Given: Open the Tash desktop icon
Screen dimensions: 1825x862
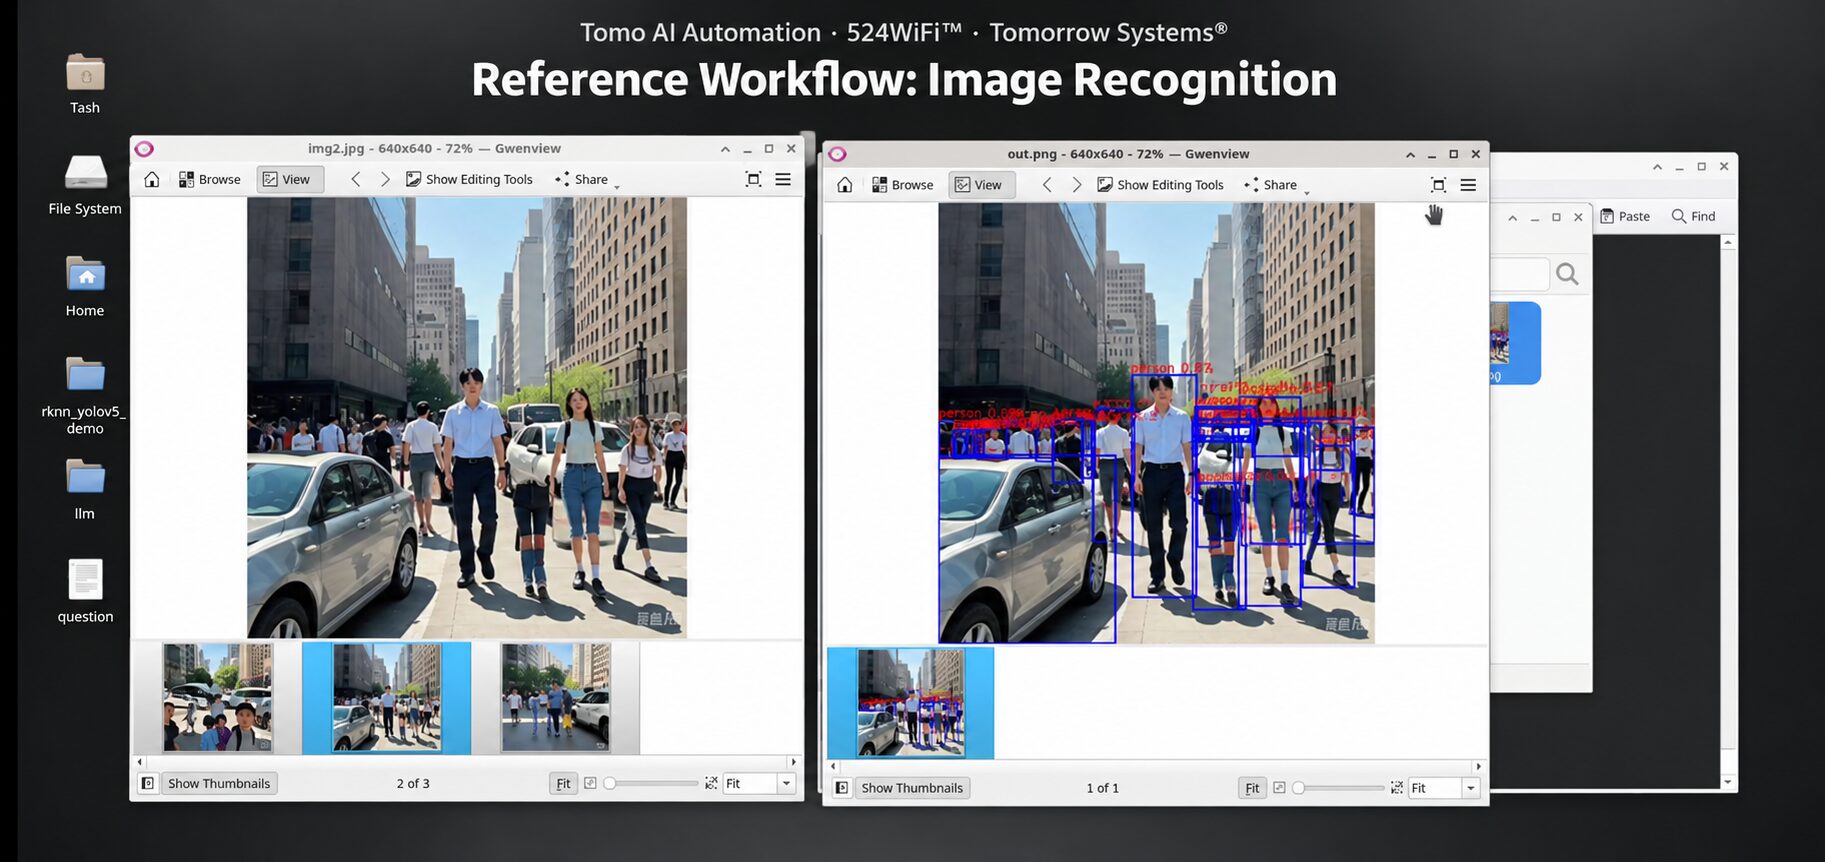Looking at the screenshot, I should 85,84.
